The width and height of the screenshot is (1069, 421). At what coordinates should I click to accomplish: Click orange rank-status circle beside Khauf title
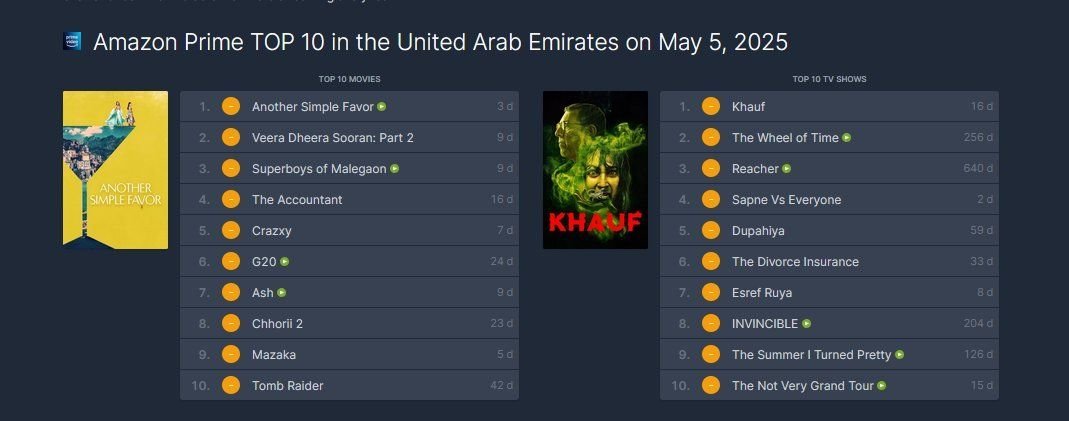711,107
